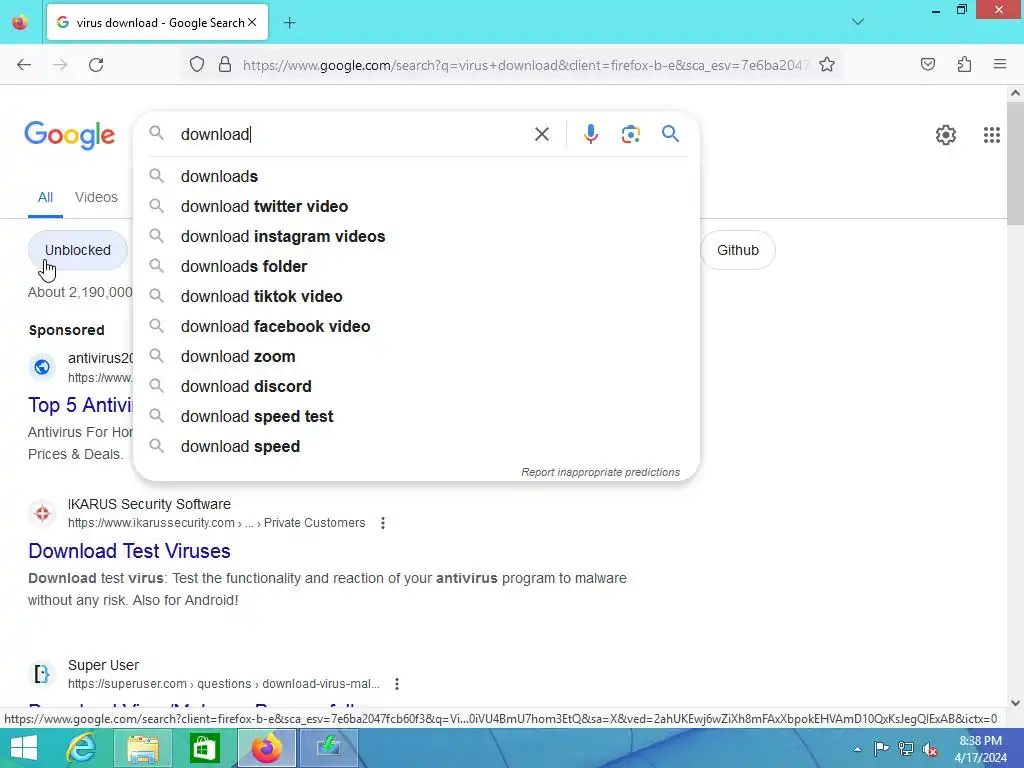The width and height of the screenshot is (1024, 768).
Task: Open the network tray icon
Action: 906,749
